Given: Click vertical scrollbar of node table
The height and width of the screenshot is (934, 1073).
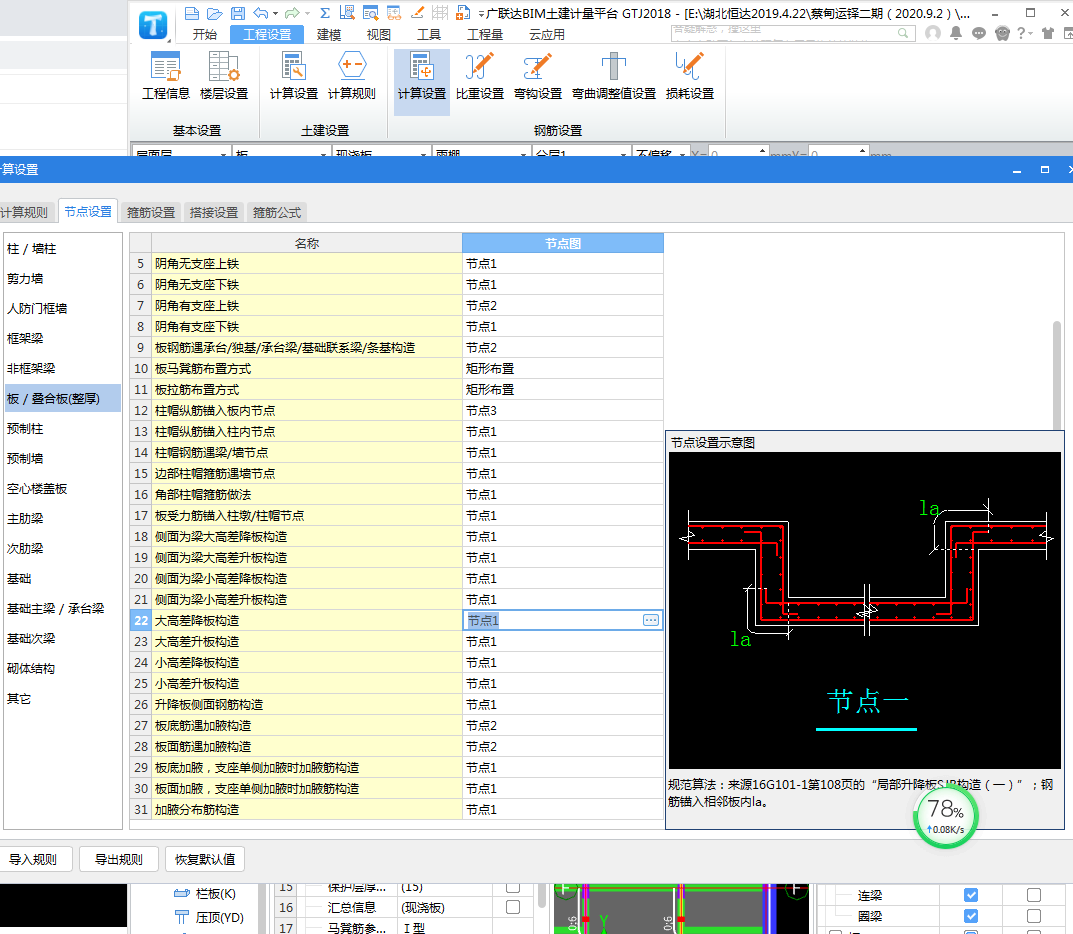Looking at the screenshot, I should coord(1057,375).
